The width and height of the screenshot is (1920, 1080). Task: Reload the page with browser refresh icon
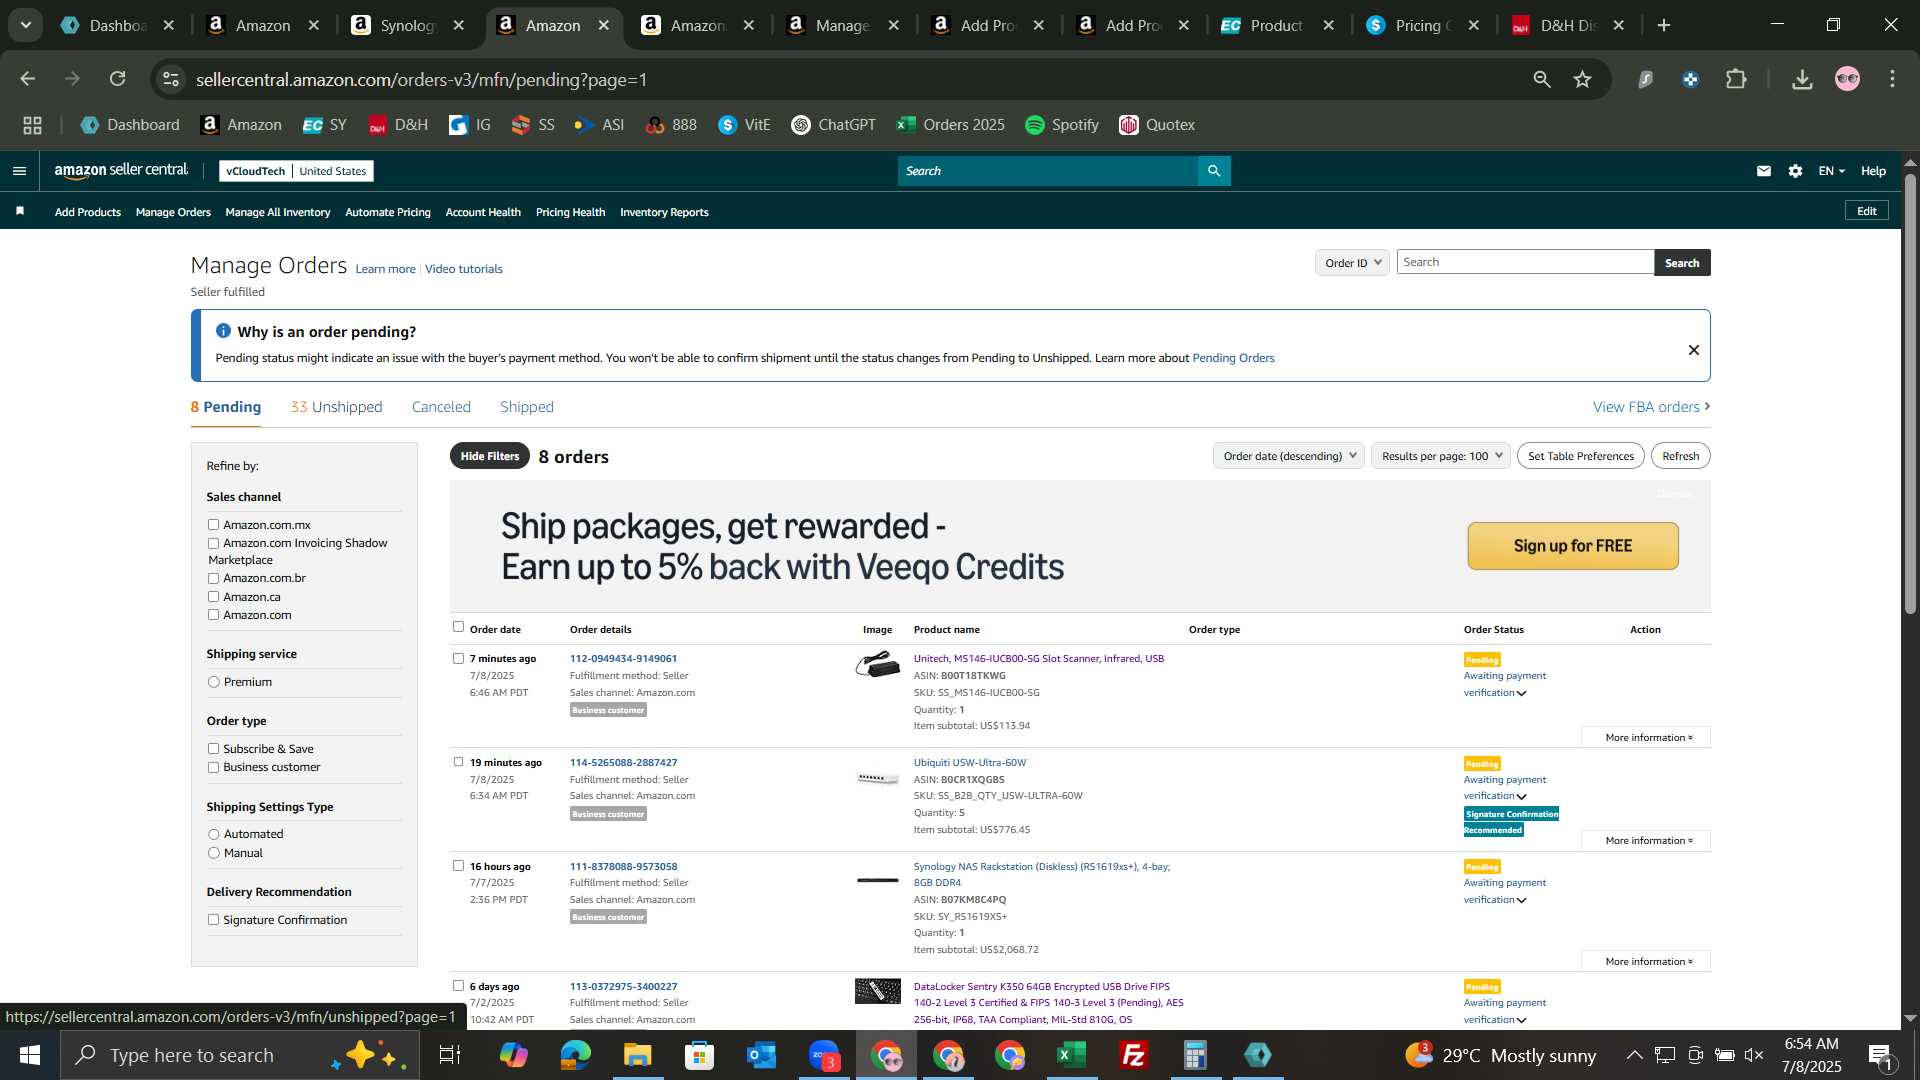[x=118, y=79]
